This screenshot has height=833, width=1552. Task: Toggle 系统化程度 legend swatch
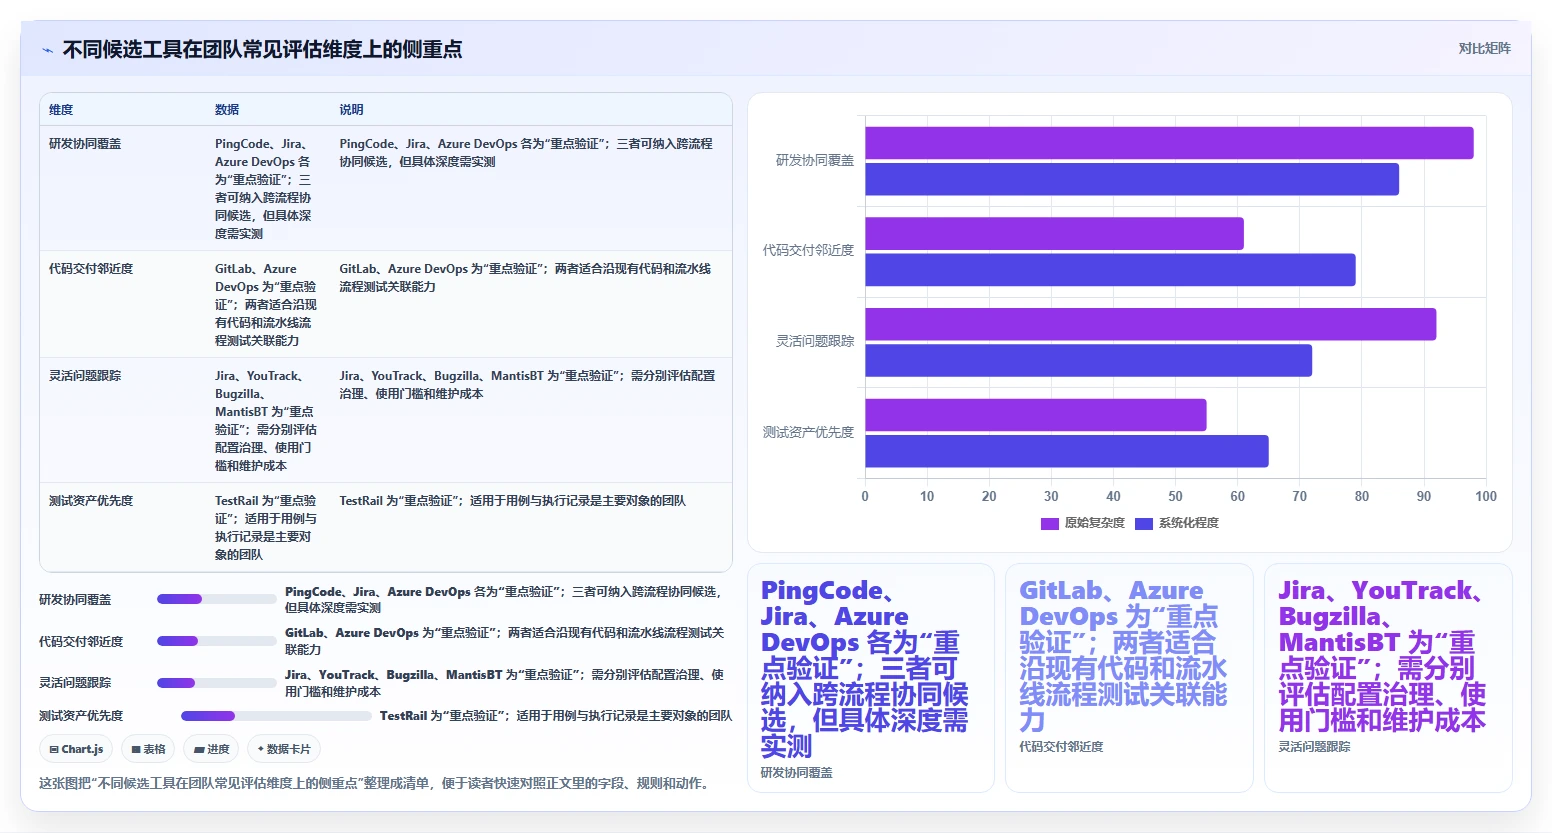[x=1144, y=524]
